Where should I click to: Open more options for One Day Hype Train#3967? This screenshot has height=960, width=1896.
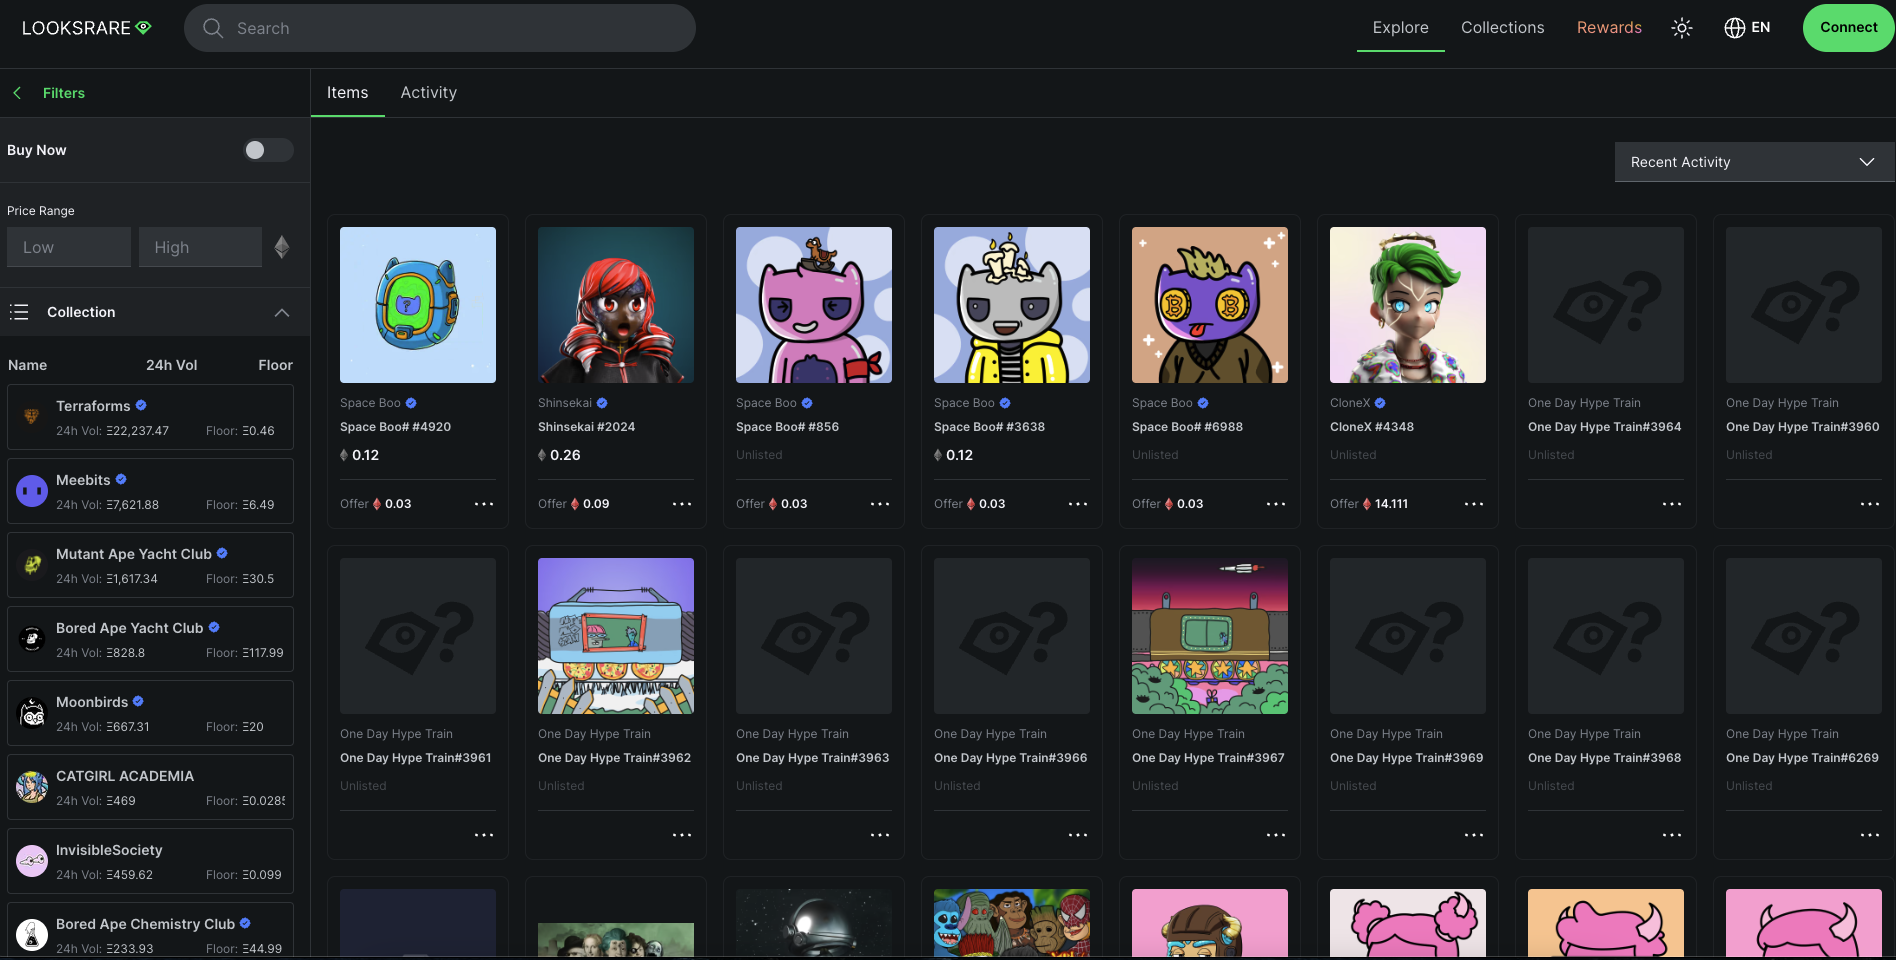(x=1276, y=835)
